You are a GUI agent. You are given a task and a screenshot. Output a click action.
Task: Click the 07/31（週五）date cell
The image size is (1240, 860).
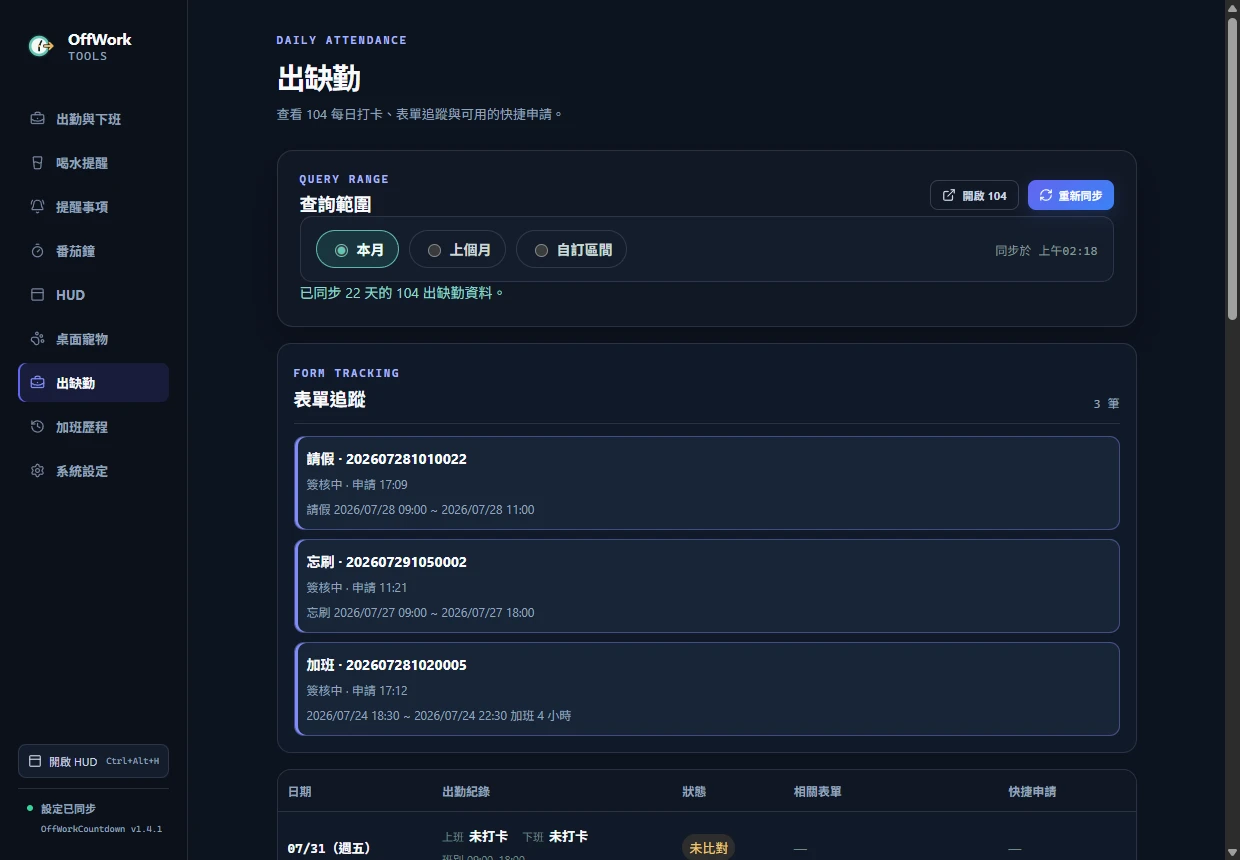coord(329,848)
